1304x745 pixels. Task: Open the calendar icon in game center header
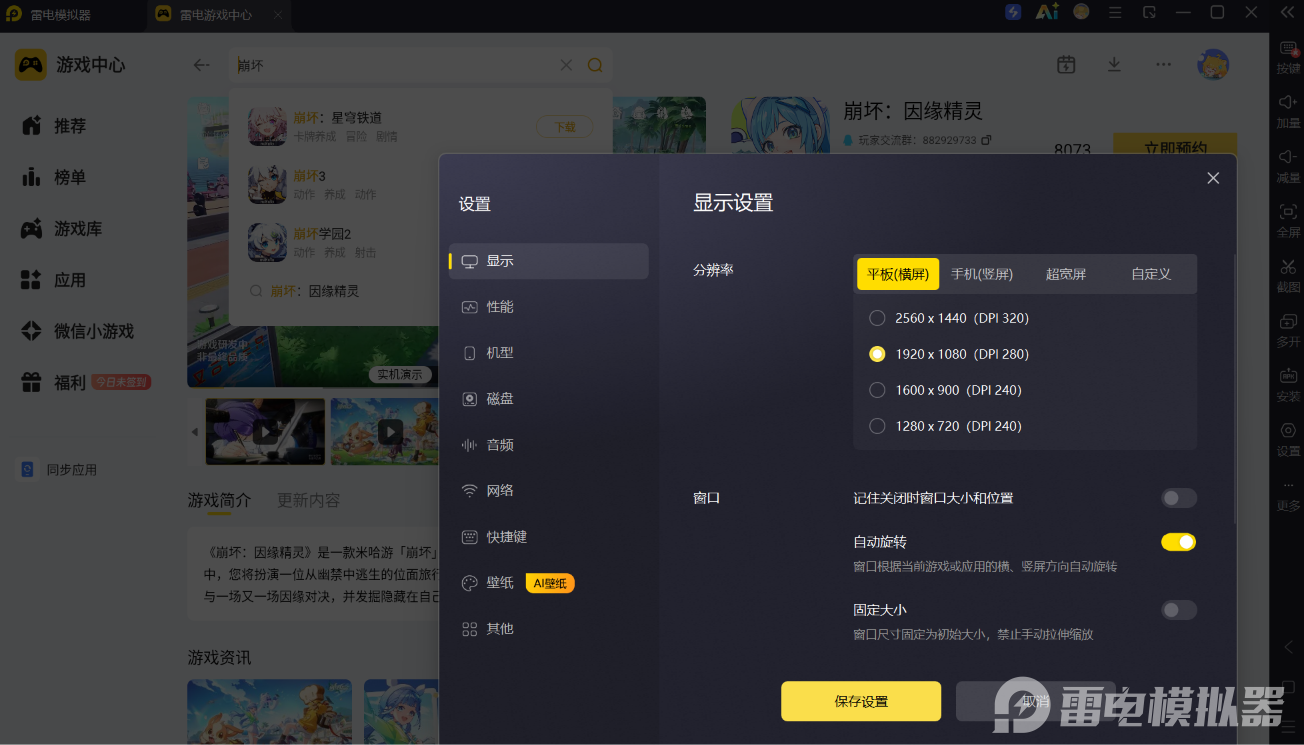tap(1066, 65)
